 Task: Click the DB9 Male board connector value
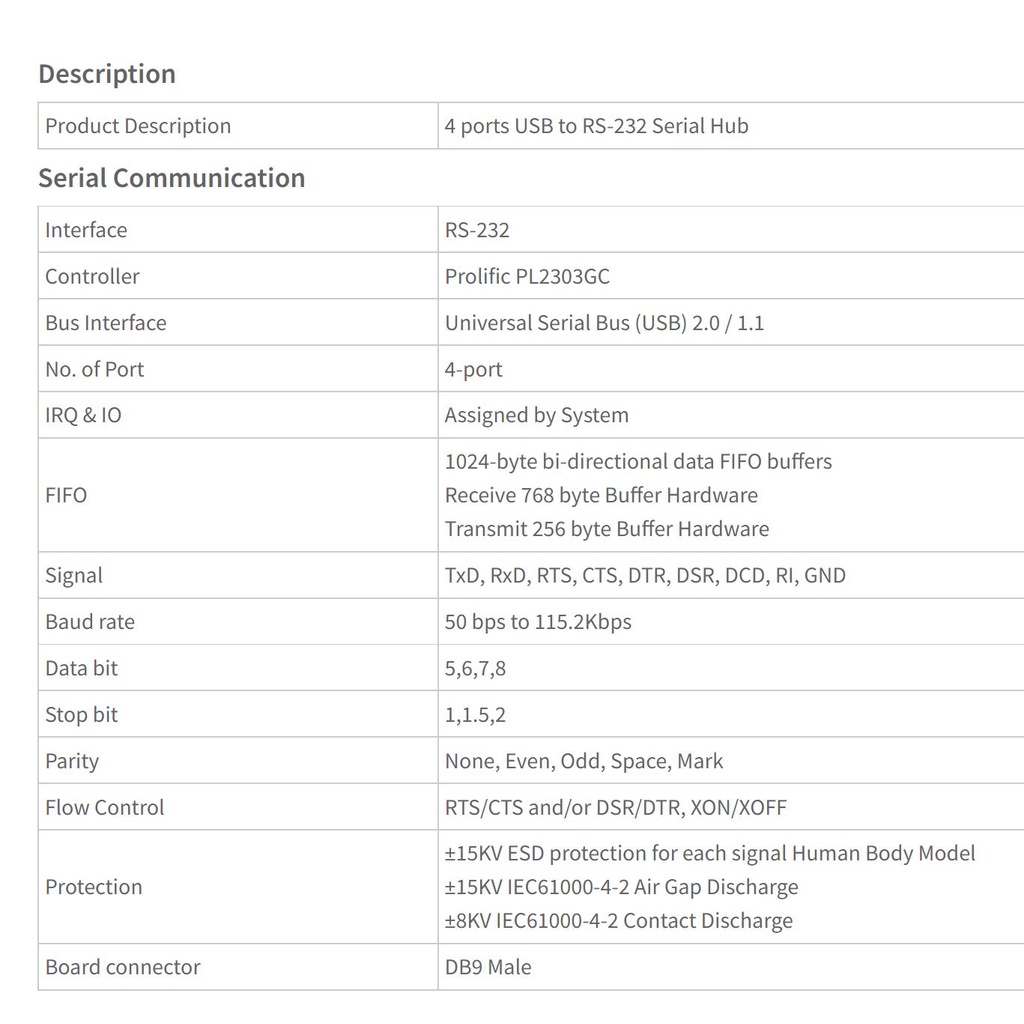pyautogui.click(x=488, y=967)
